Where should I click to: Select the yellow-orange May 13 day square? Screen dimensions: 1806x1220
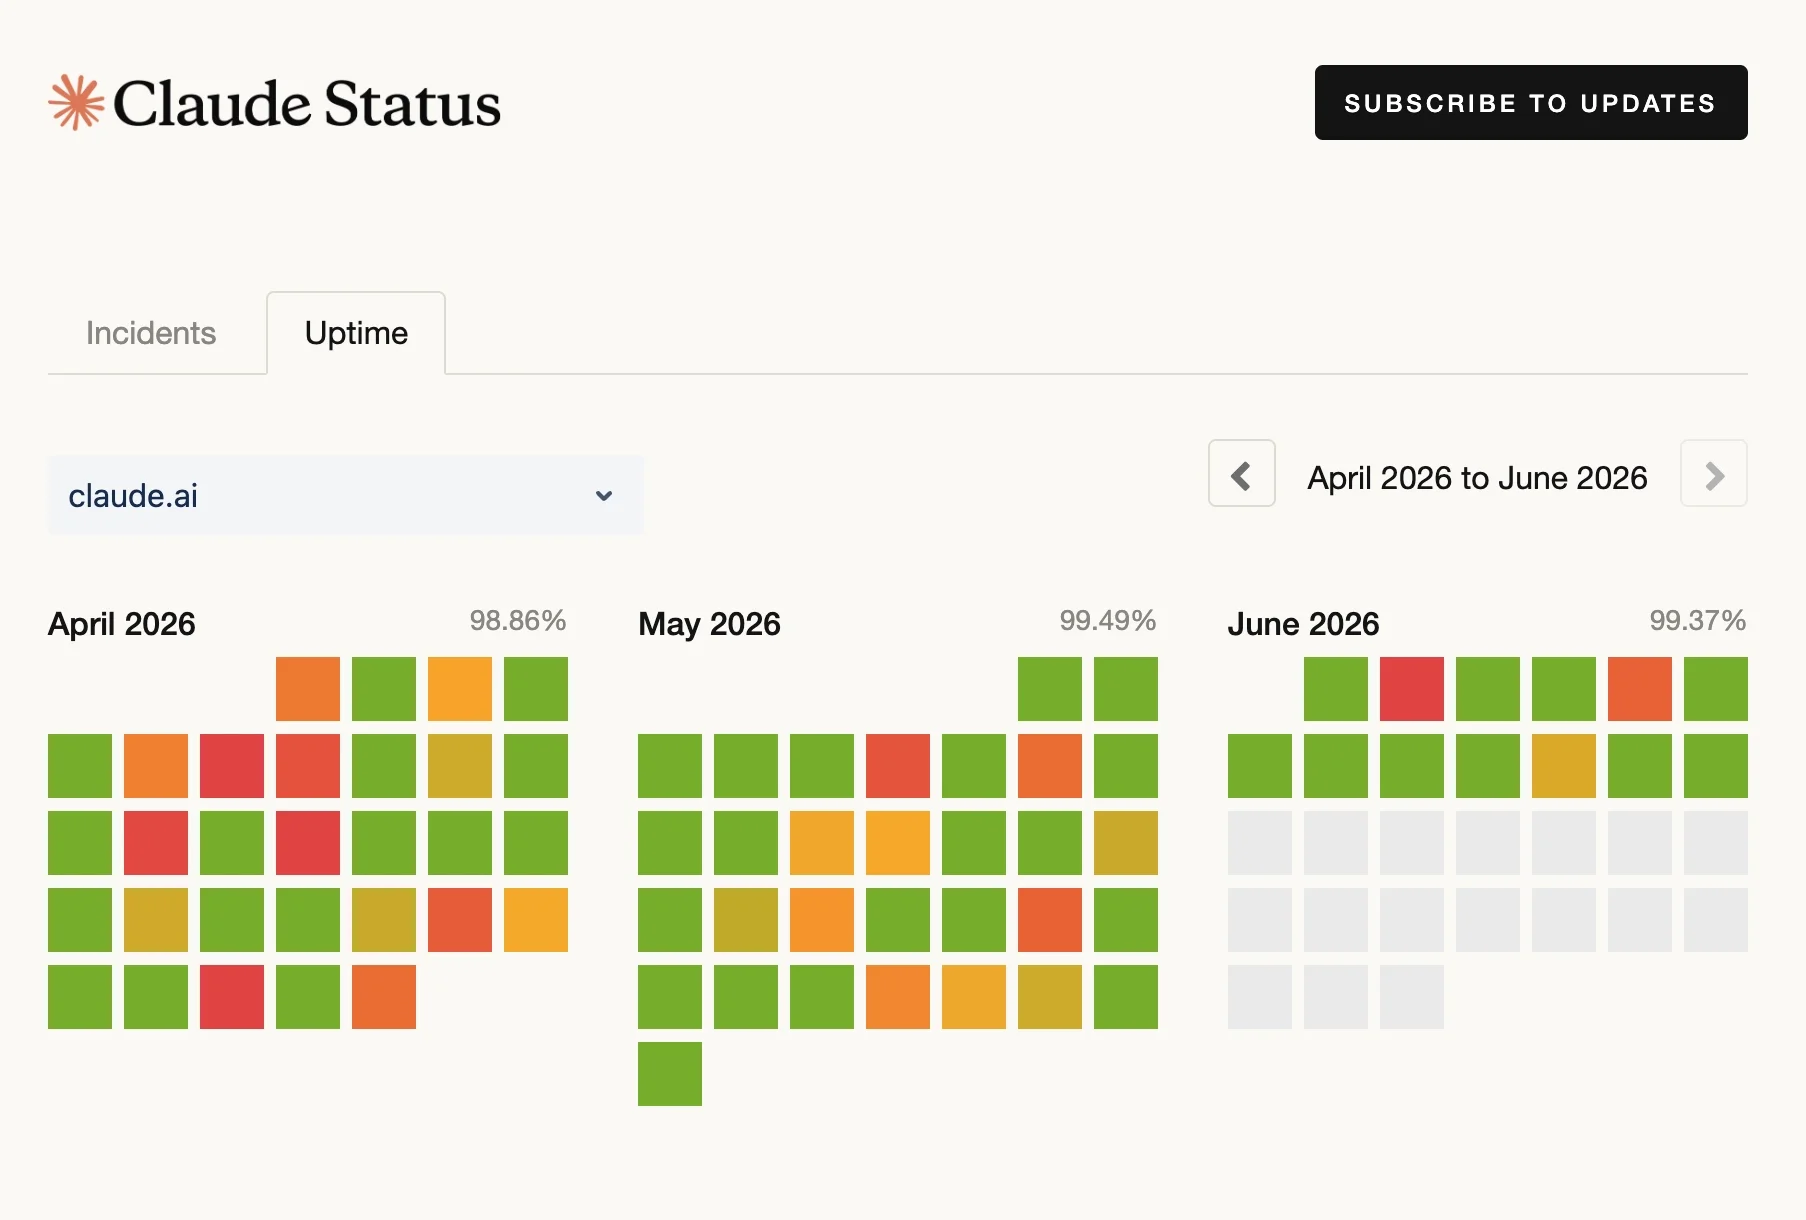(x=898, y=843)
